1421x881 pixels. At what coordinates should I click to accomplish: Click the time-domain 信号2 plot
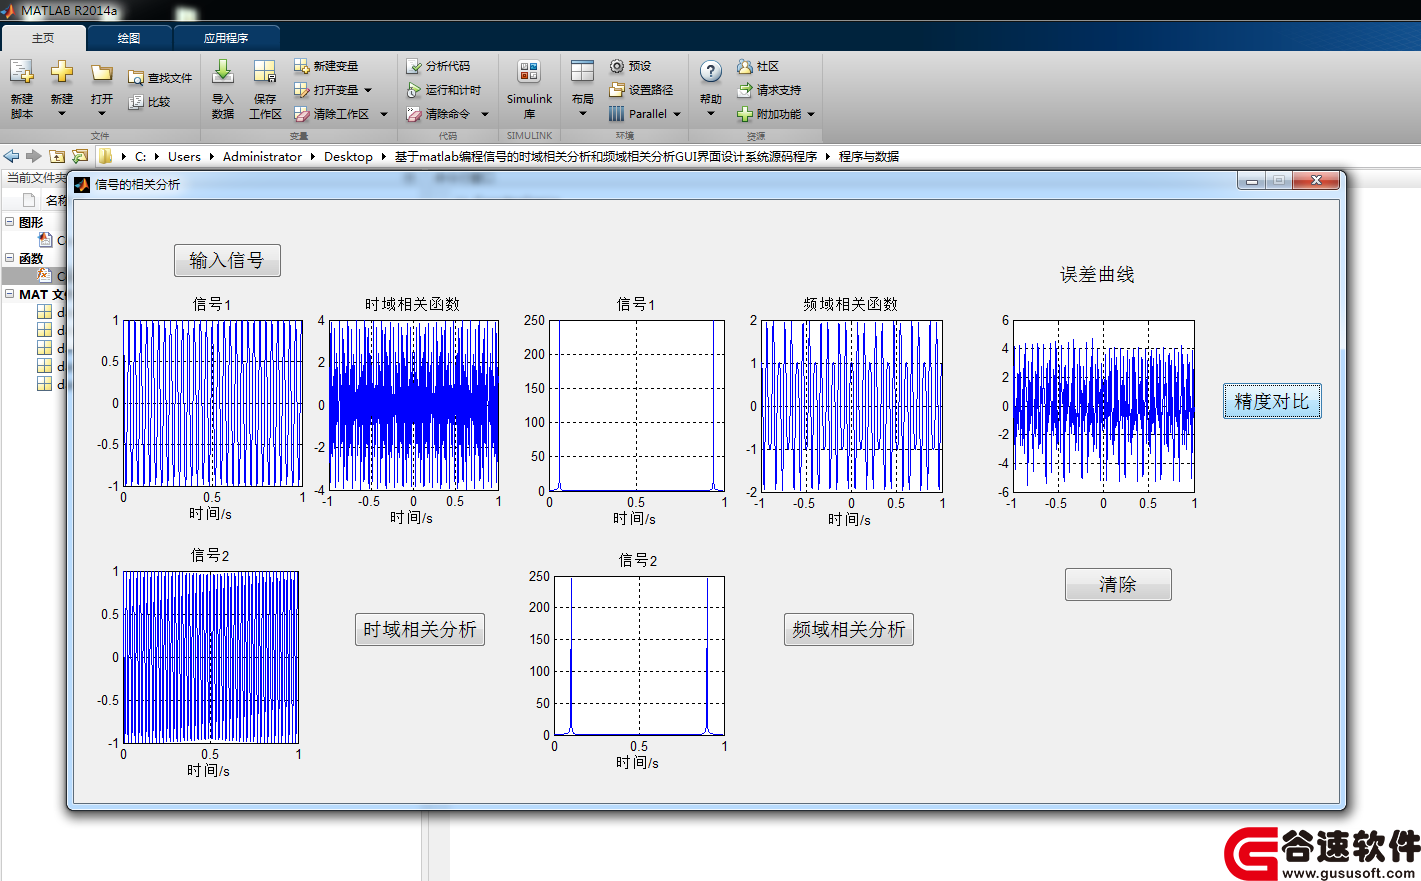tap(211, 657)
